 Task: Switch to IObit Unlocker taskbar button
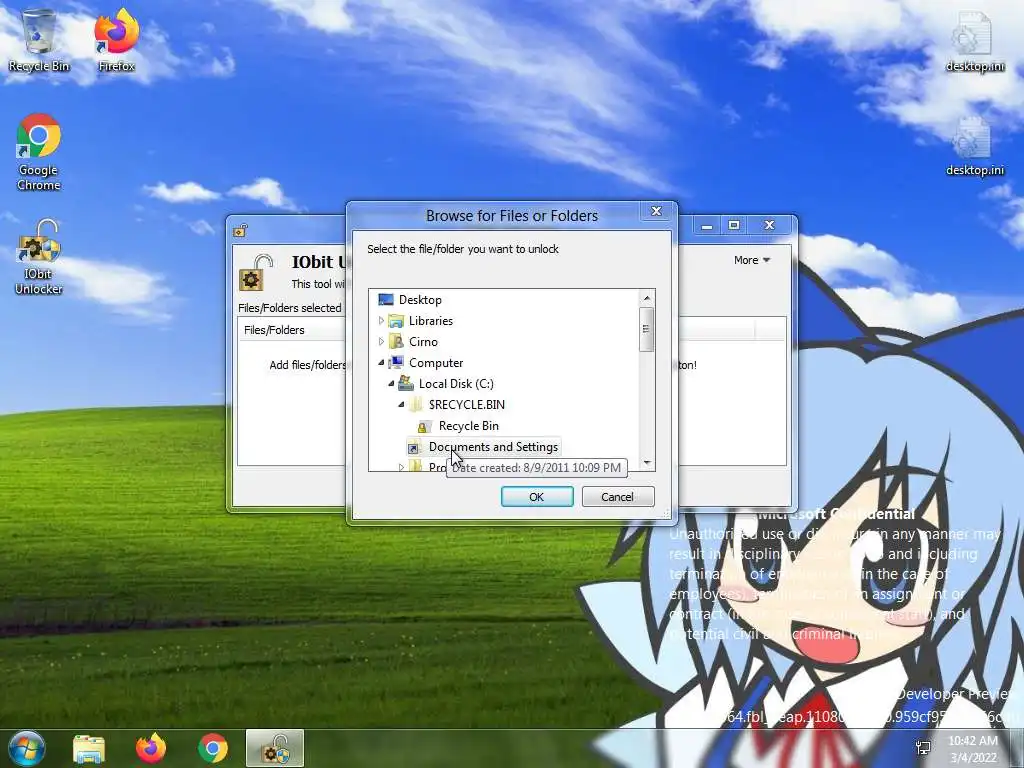275,748
